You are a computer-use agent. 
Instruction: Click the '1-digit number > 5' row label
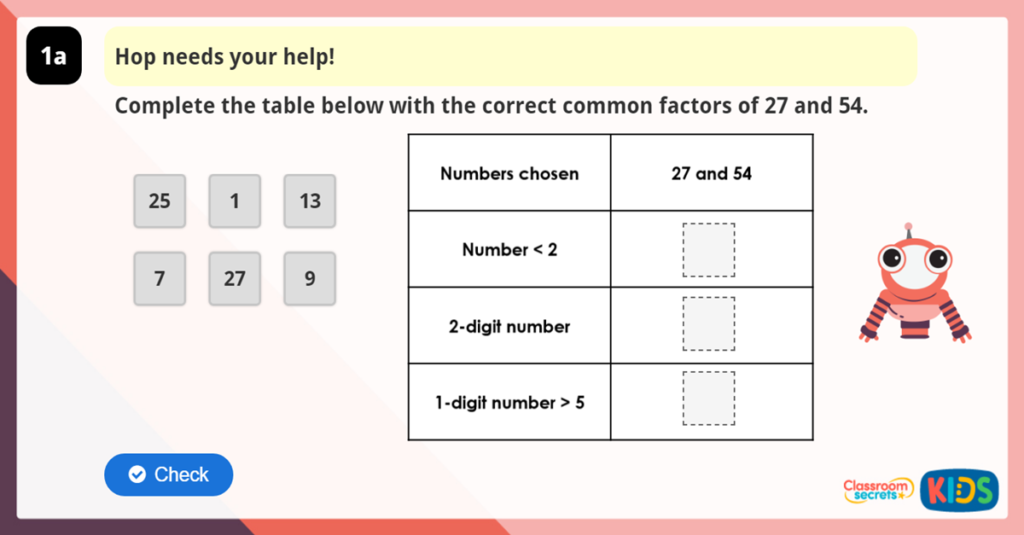[509, 403]
